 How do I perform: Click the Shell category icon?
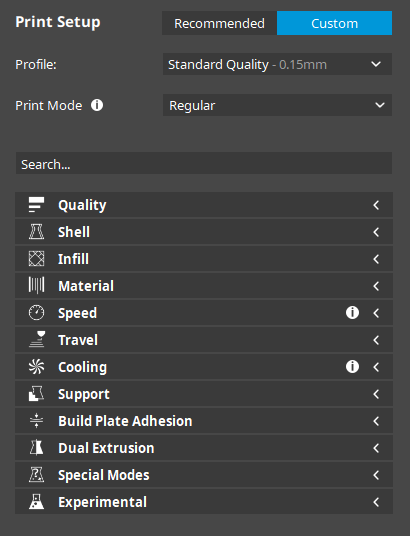36,232
